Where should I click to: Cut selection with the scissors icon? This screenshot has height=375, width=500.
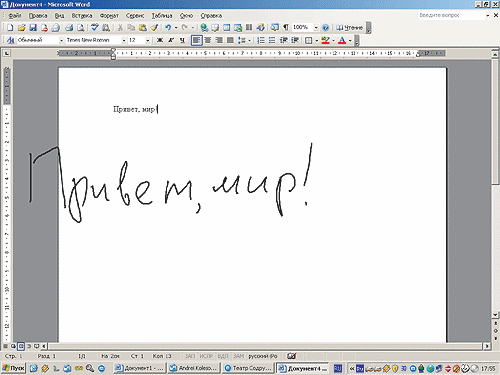point(120,28)
